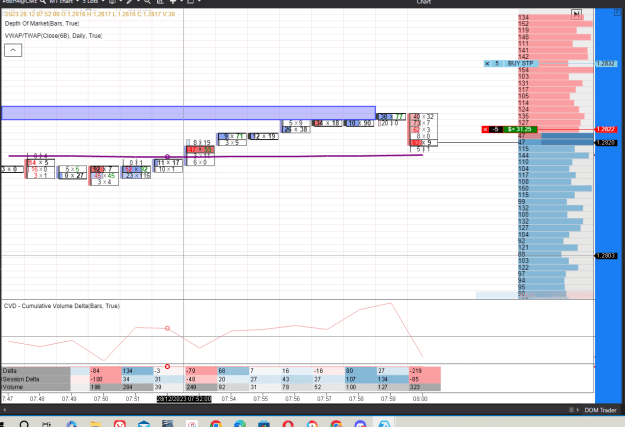Click the 10 x 90 footprint cell
This screenshot has width=625, height=427.
pos(359,123)
